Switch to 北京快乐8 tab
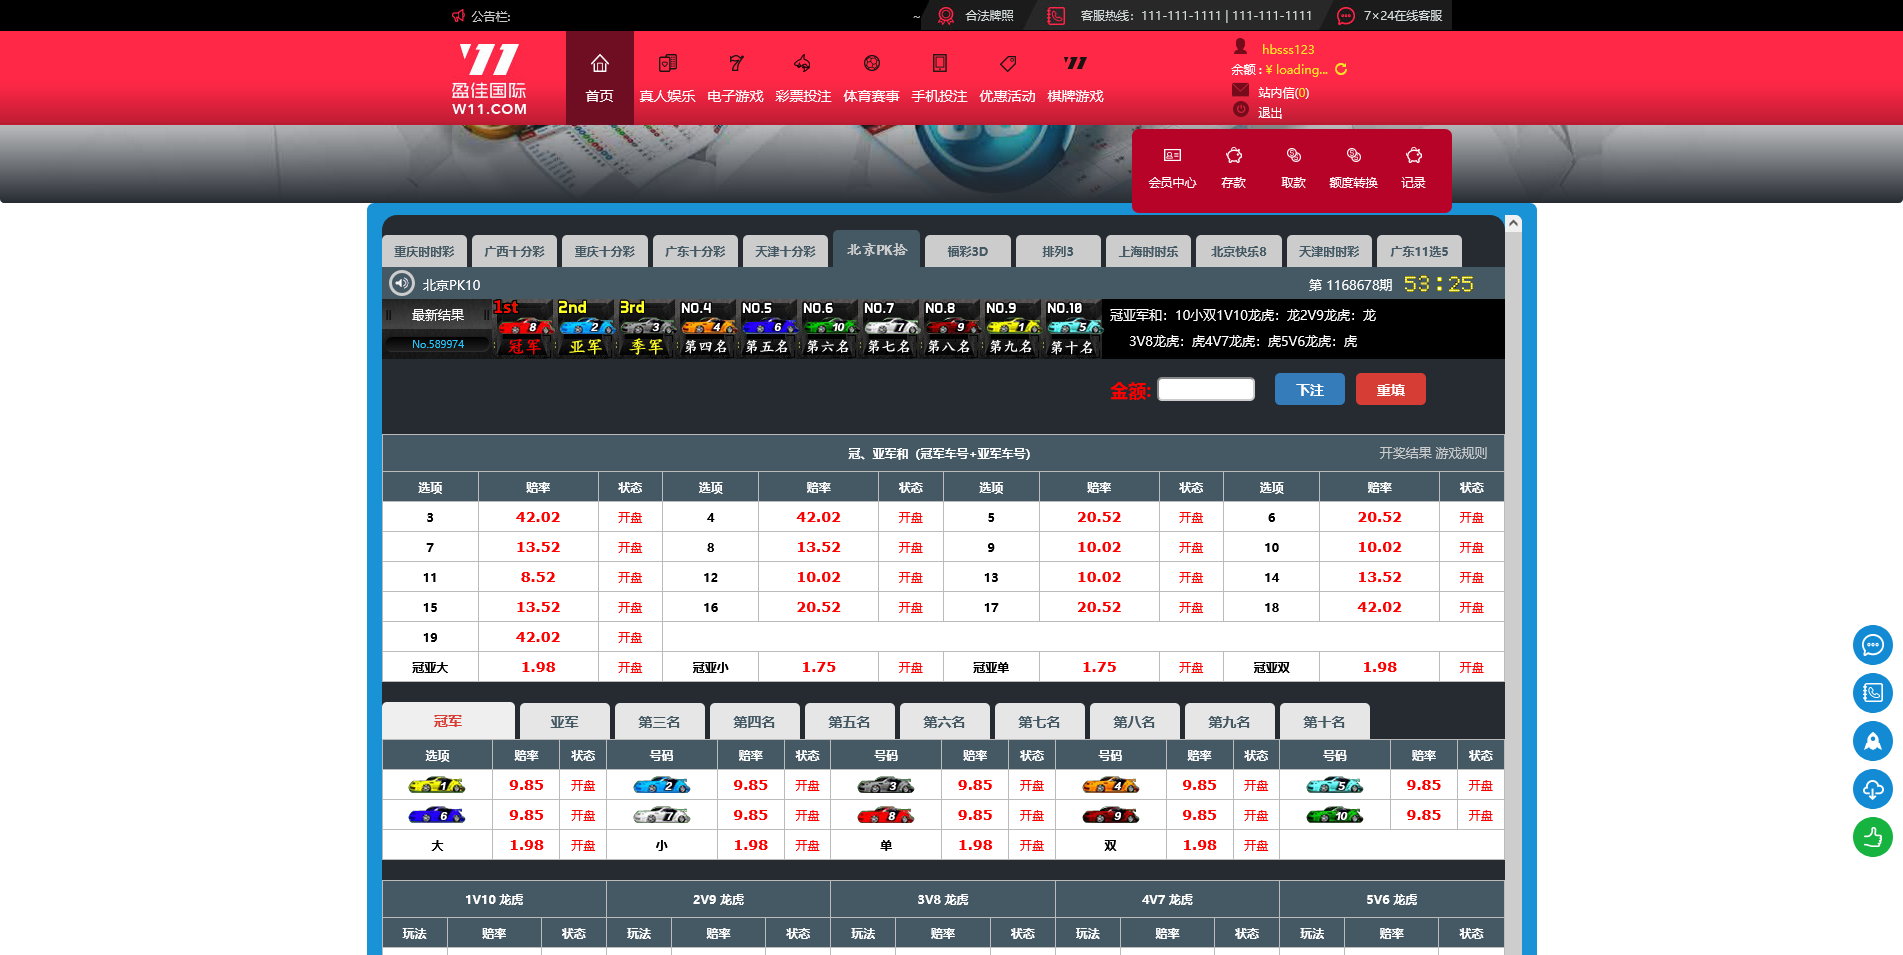 tap(1239, 251)
